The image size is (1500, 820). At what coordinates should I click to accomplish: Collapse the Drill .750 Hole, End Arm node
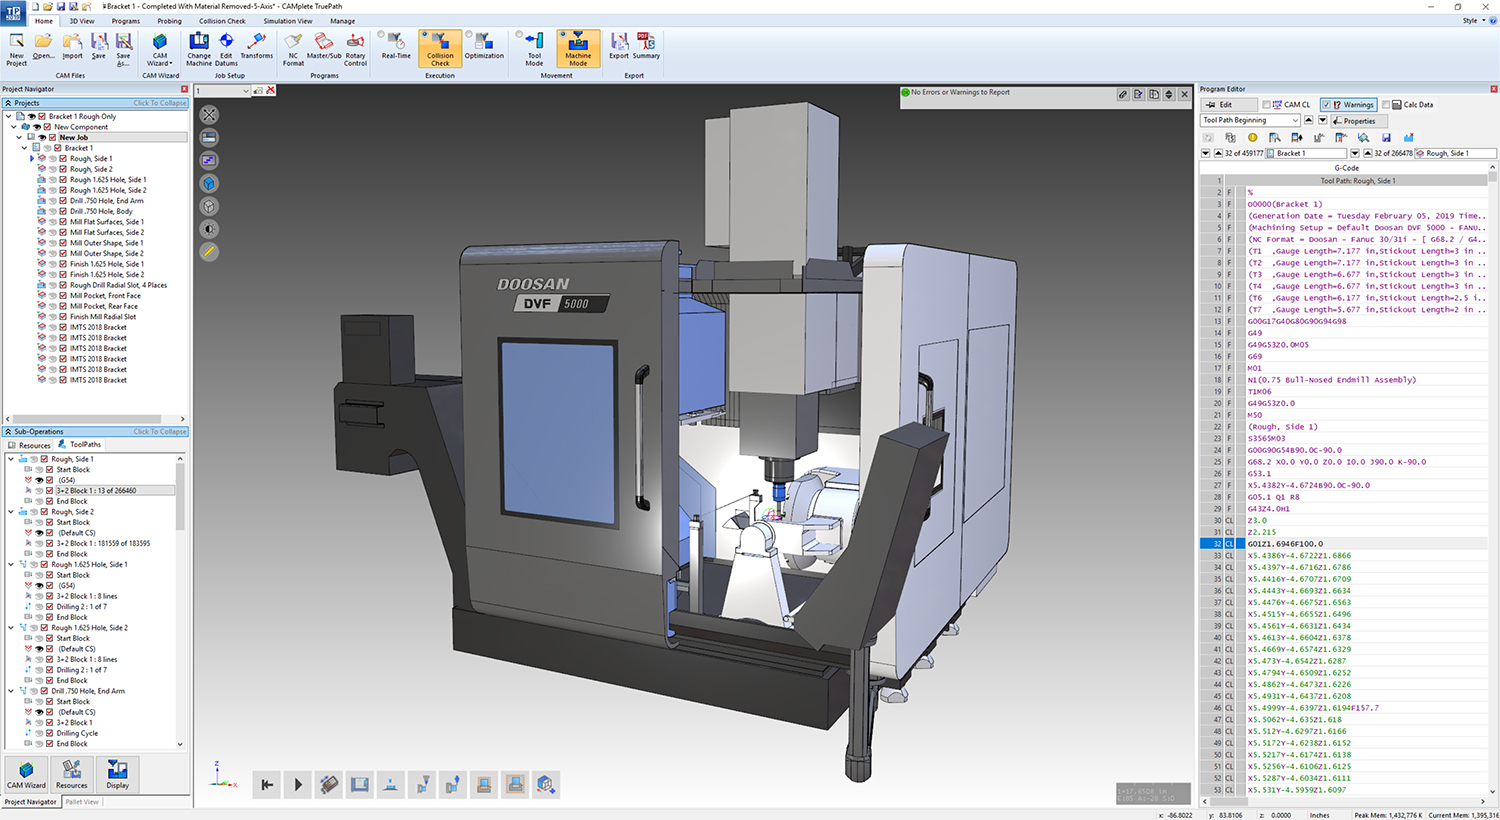pos(11,691)
